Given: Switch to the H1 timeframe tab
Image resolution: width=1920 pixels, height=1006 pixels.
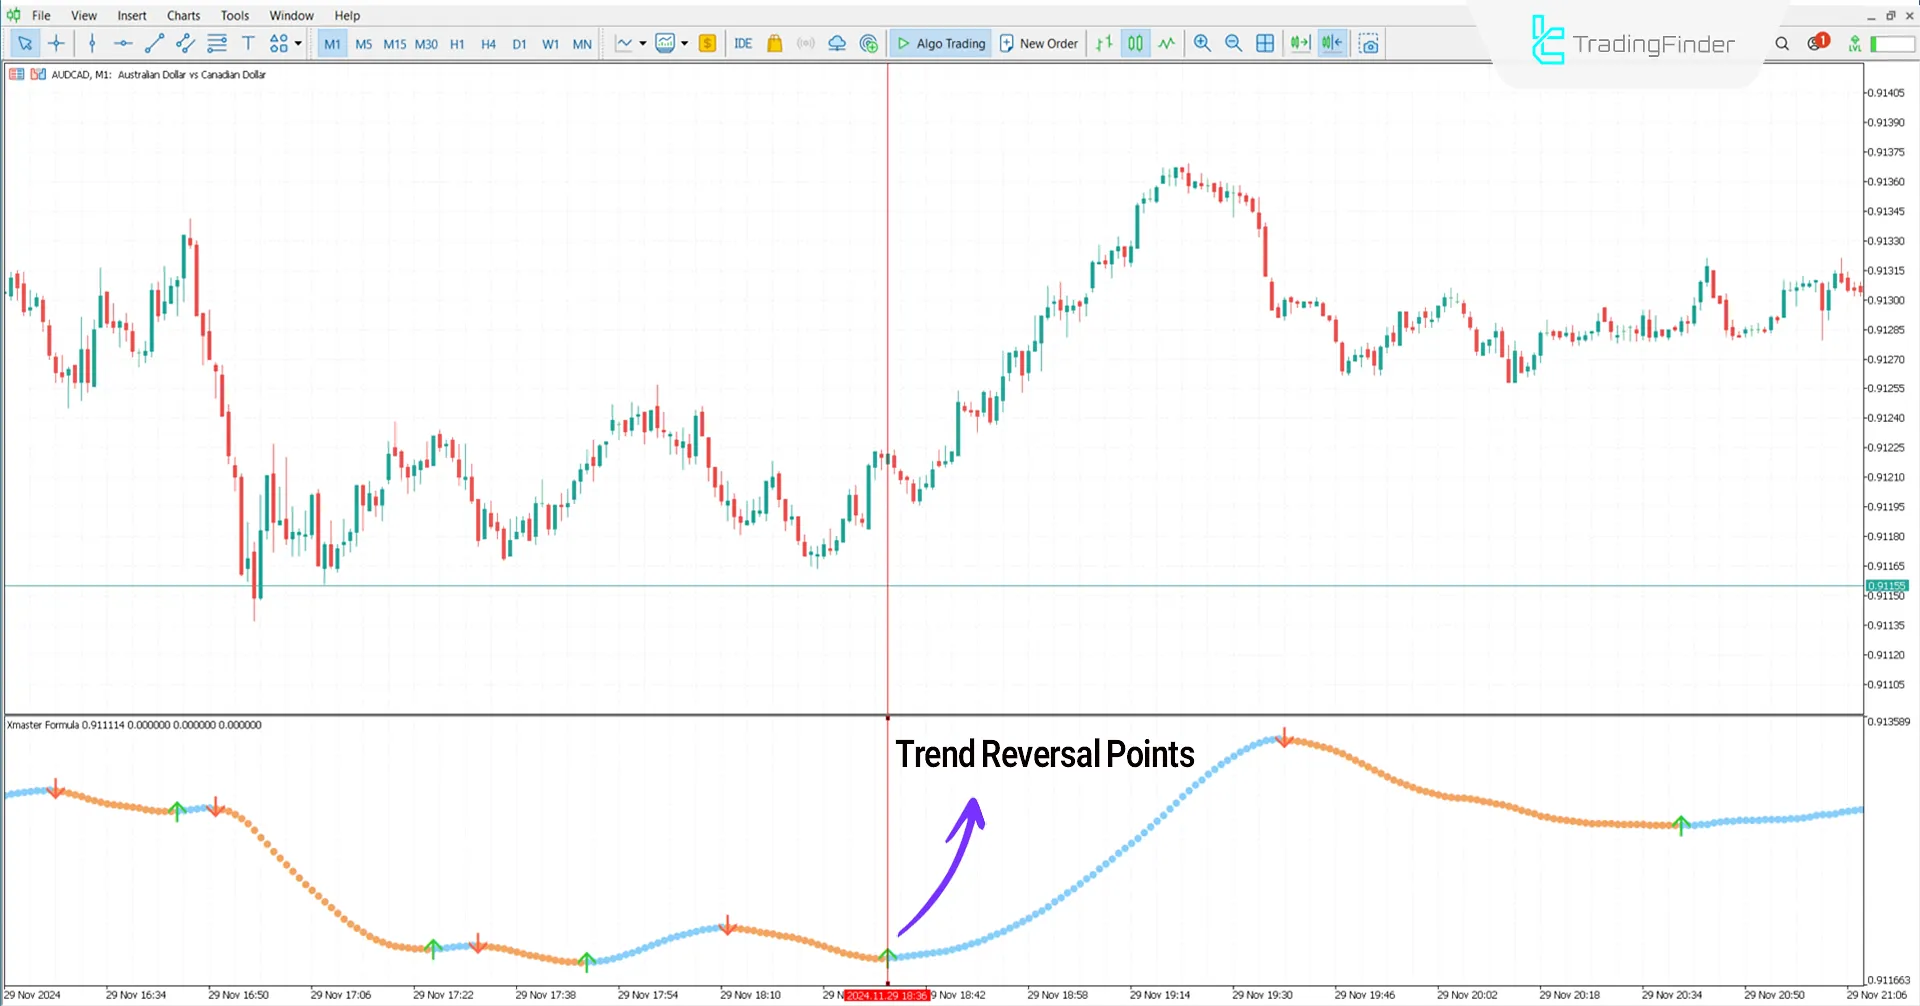Looking at the screenshot, I should [457, 43].
